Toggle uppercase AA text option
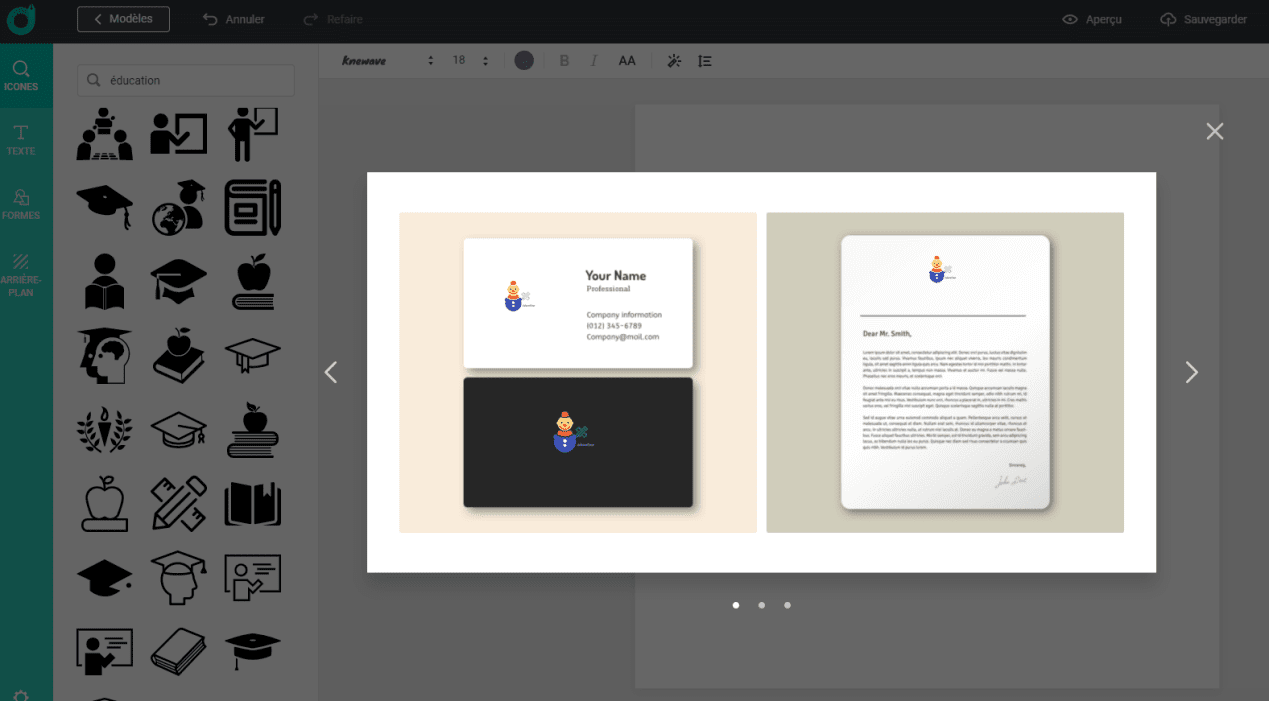1269x701 pixels. [x=627, y=61]
